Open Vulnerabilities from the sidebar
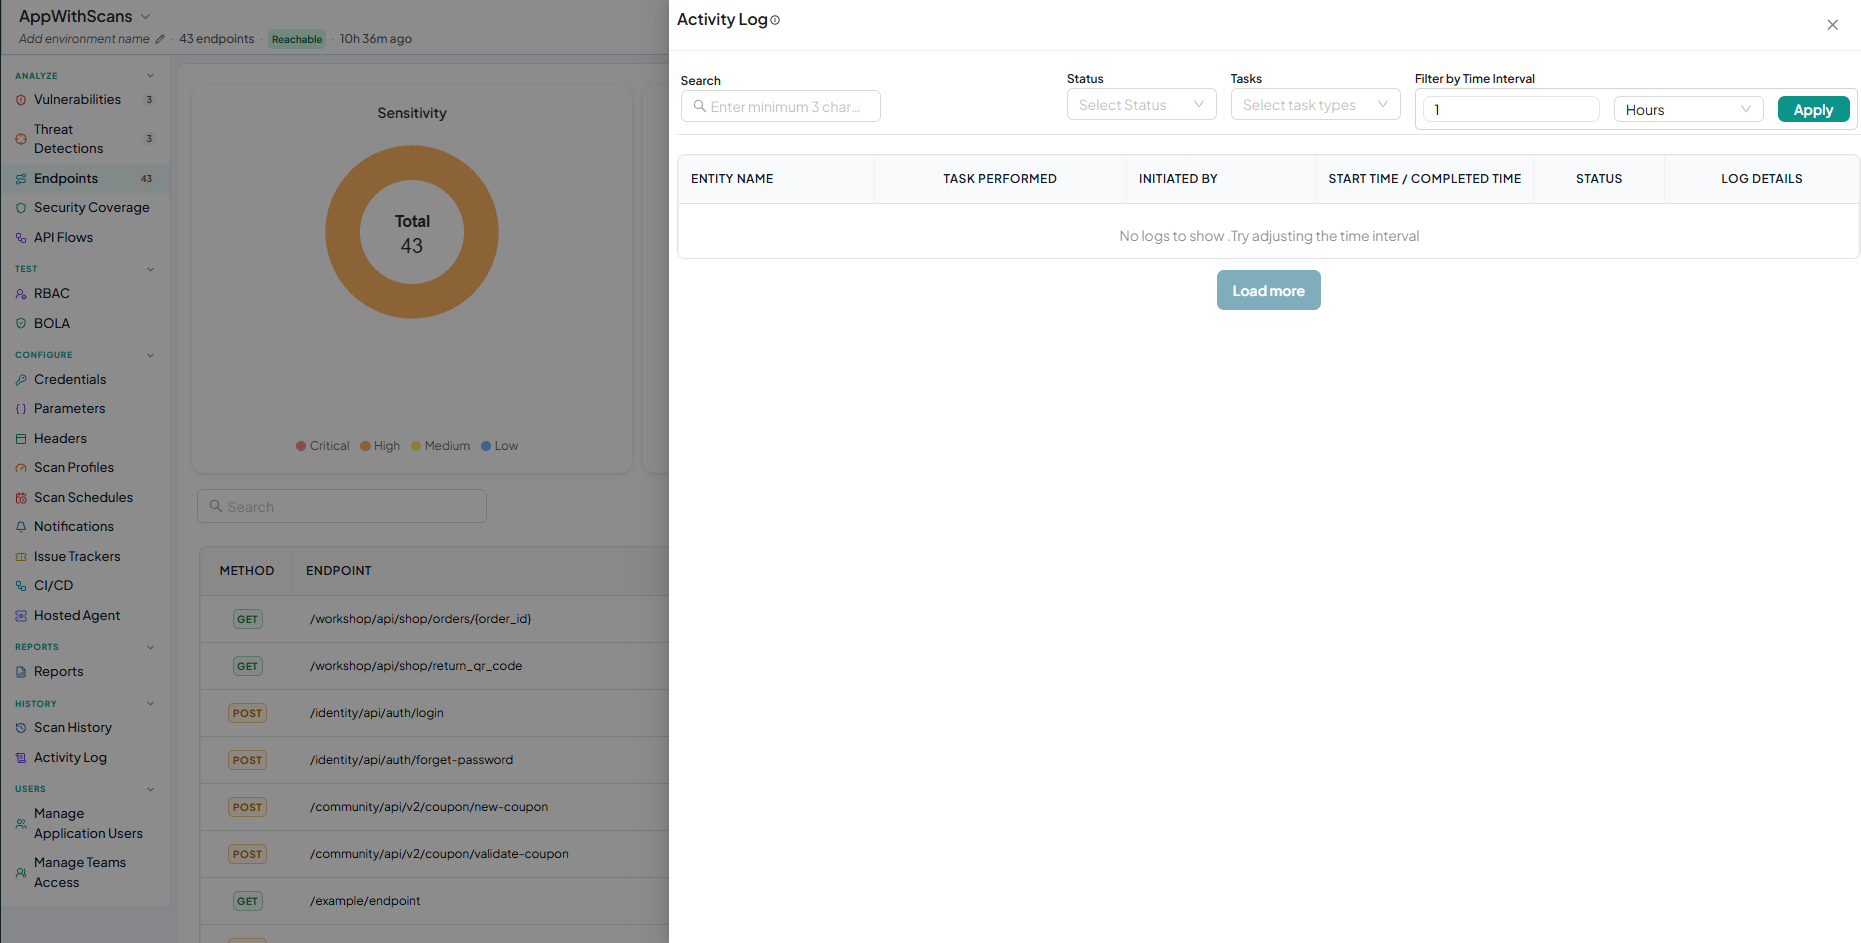The width and height of the screenshot is (1861, 943). click(77, 100)
